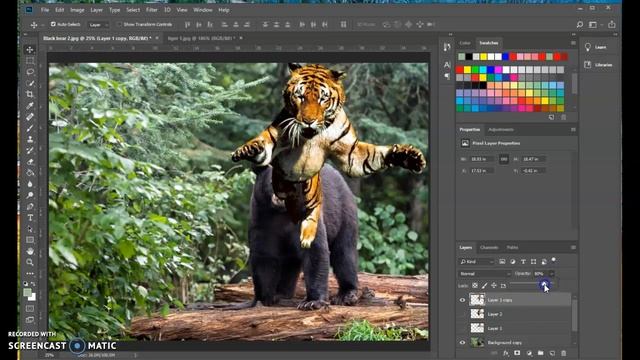Switch to the Color panel tab

click(x=465, y=43)
